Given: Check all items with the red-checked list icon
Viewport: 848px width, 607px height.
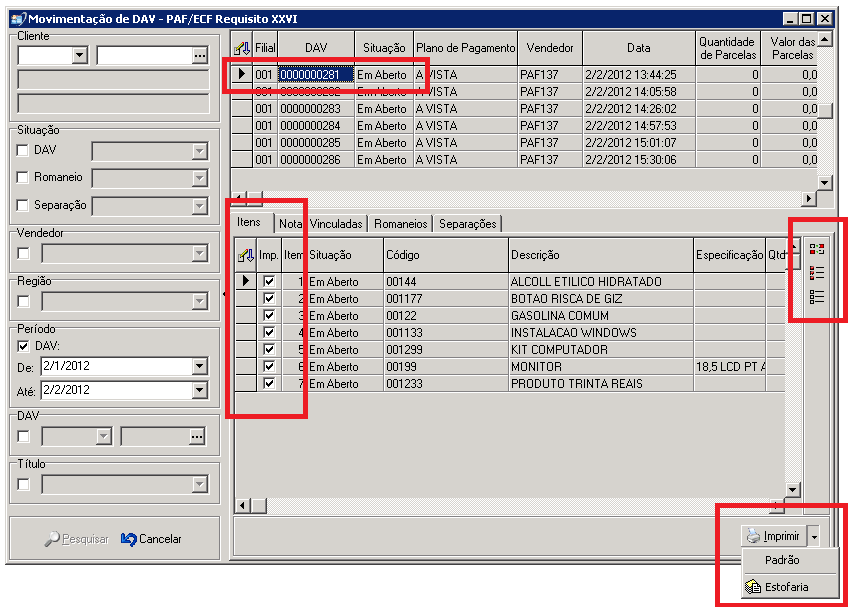Looking at the screenshot, I should (x=817, y=273).
